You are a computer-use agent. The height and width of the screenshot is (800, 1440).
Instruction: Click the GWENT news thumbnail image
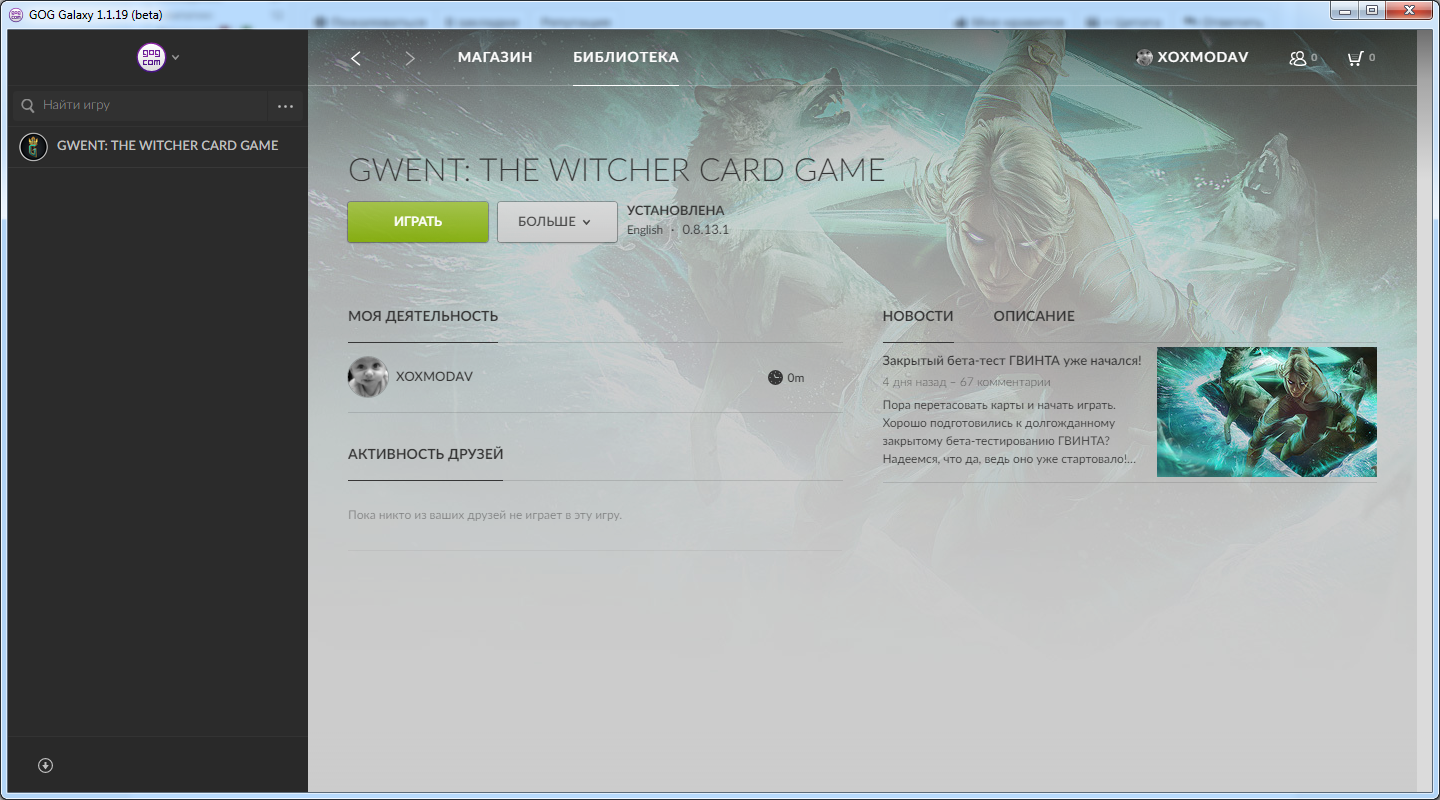(1267, 412)
